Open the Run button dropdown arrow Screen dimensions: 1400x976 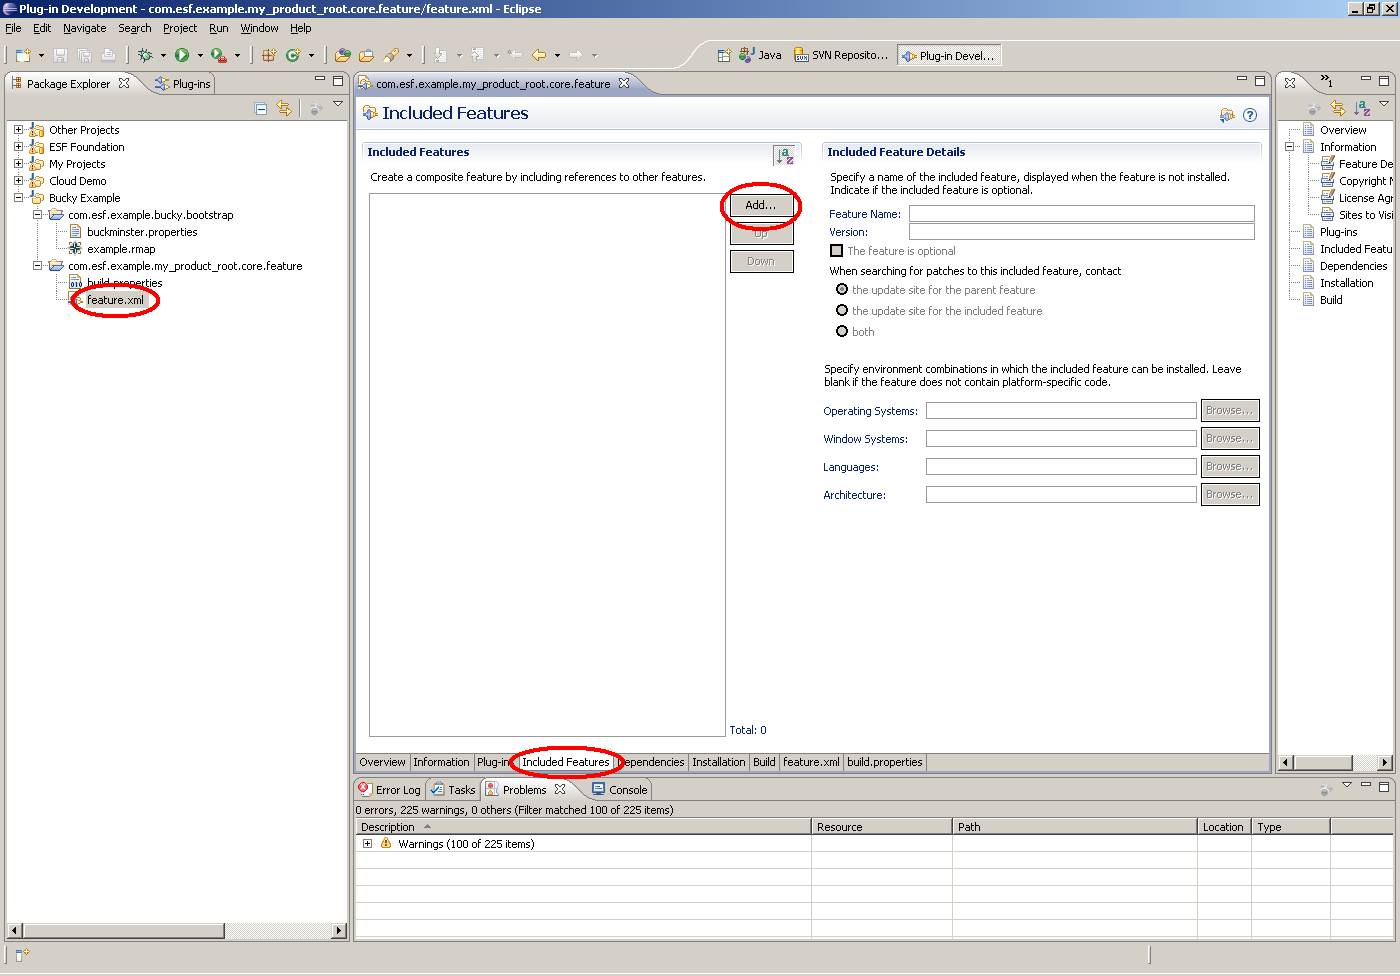pos(200,56)
